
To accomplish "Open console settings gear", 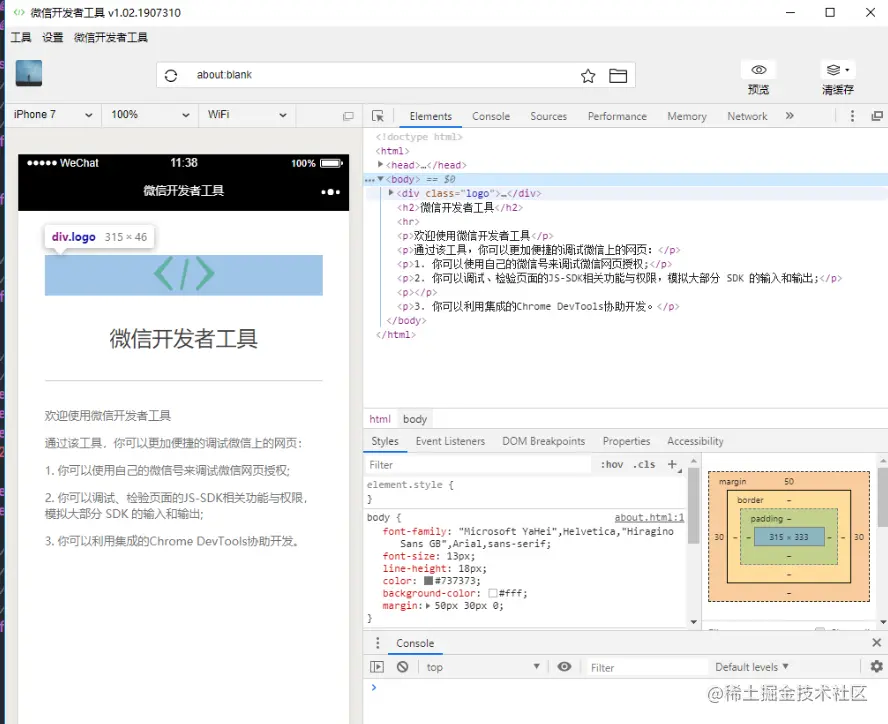I will click(877, 666).
